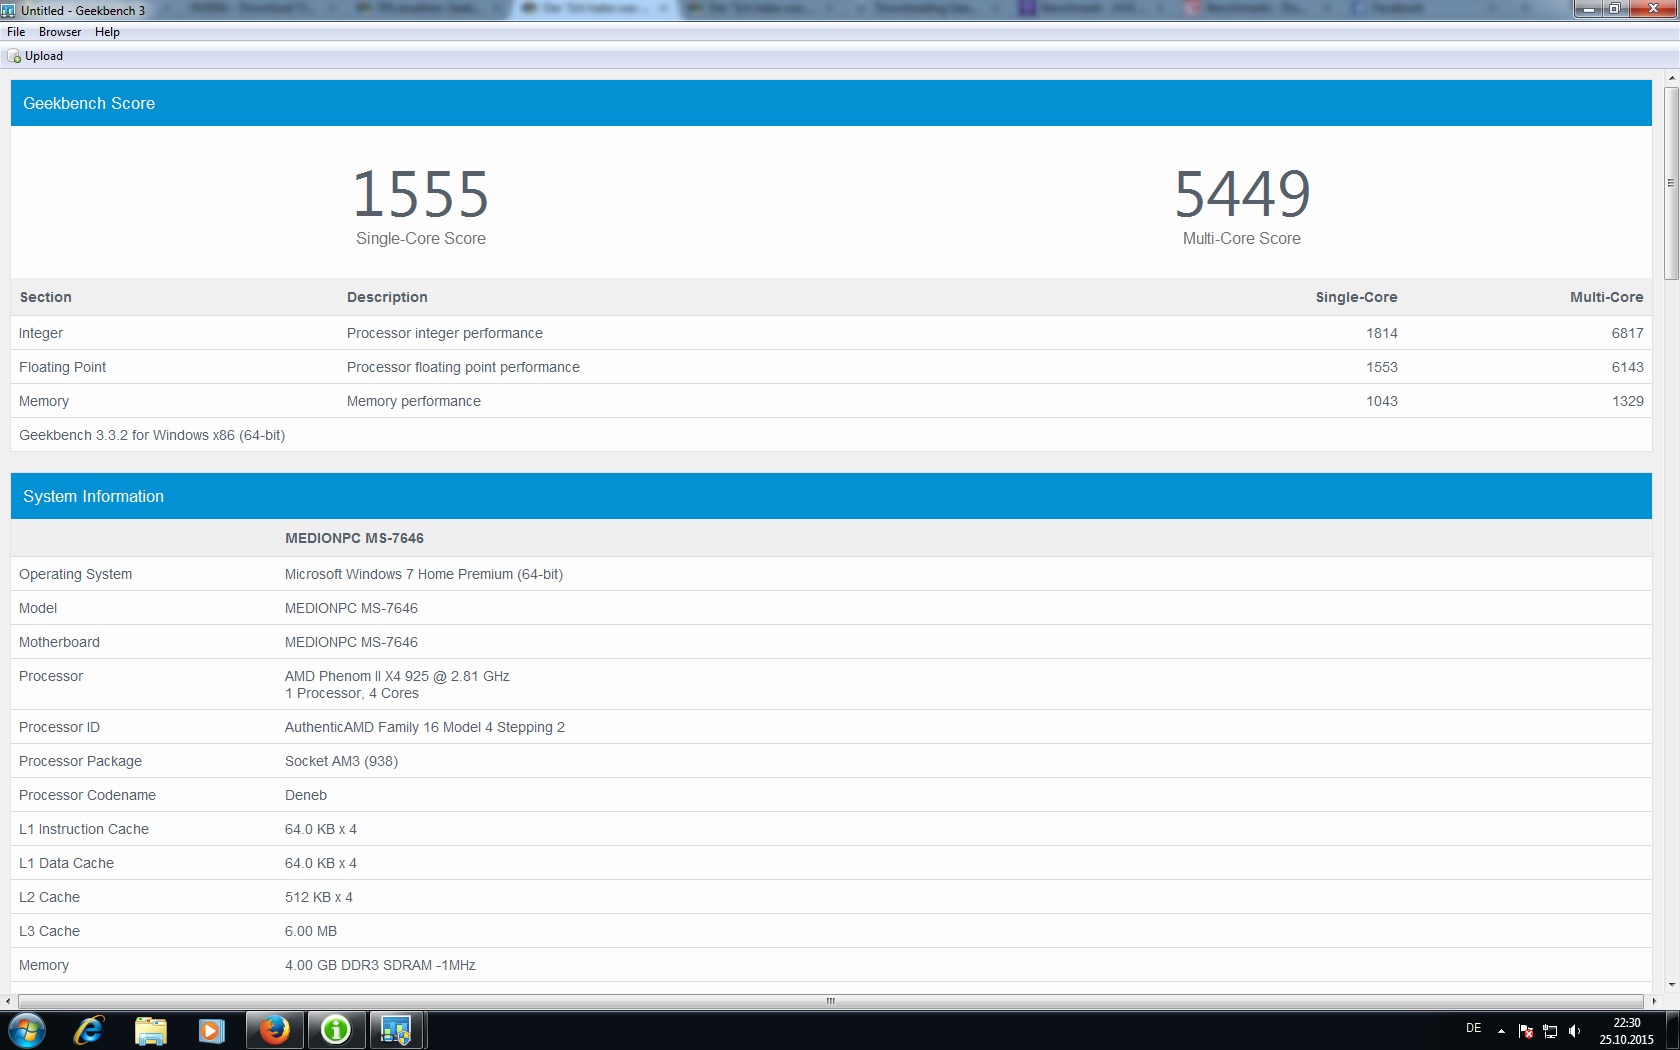Open Windows Media Player from taskbar
The width and height of the screenshot is (1680, 1050).
point(211,1030)
